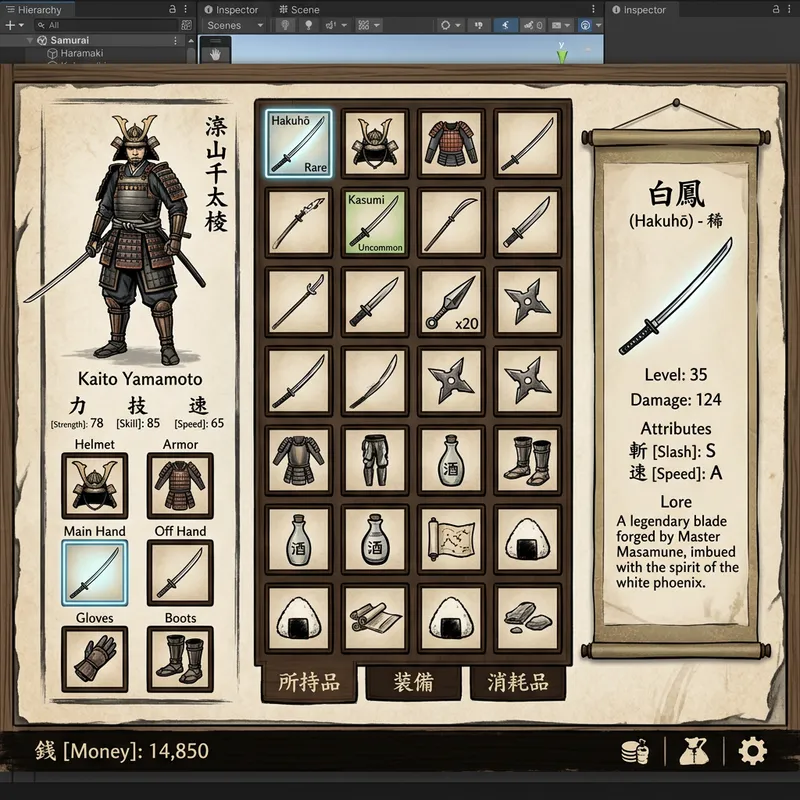
Task: Click the Helmet equipment slot
Action: click(x=95, y=485)
